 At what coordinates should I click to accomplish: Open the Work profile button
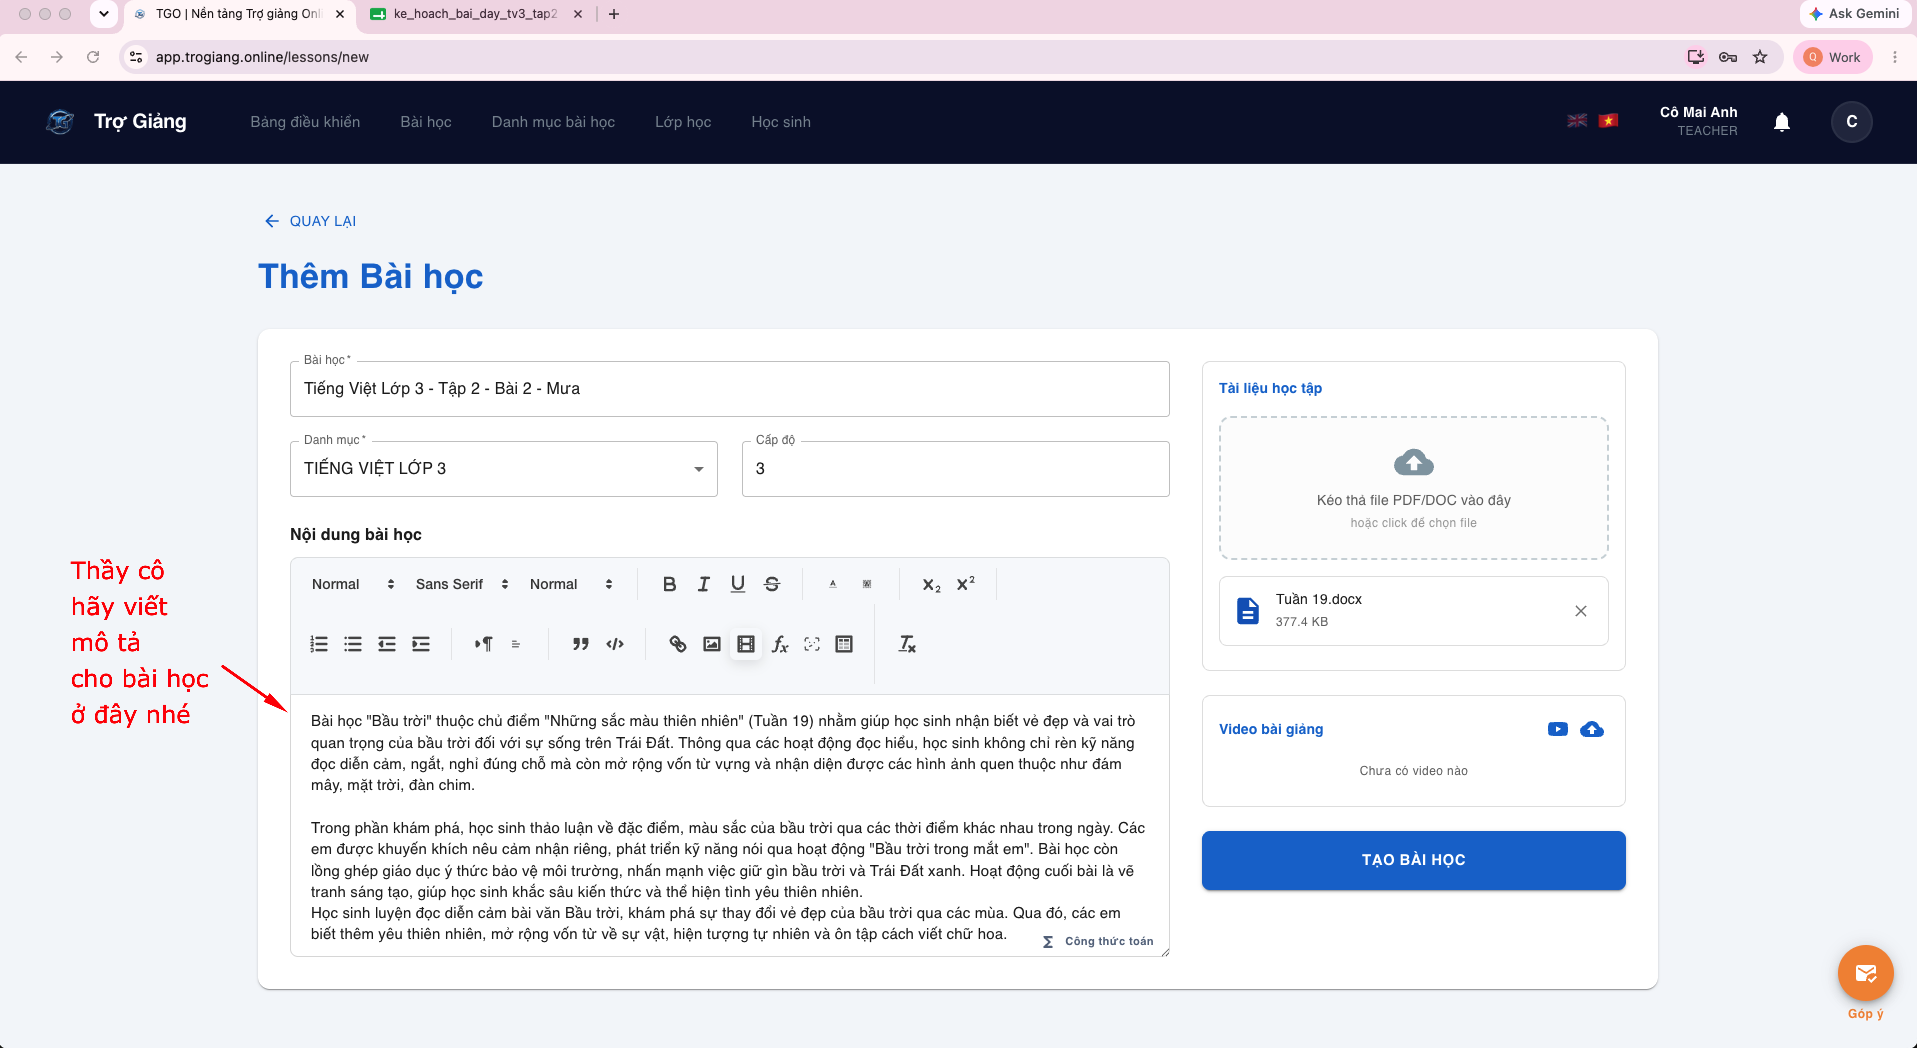[1833, 57]
